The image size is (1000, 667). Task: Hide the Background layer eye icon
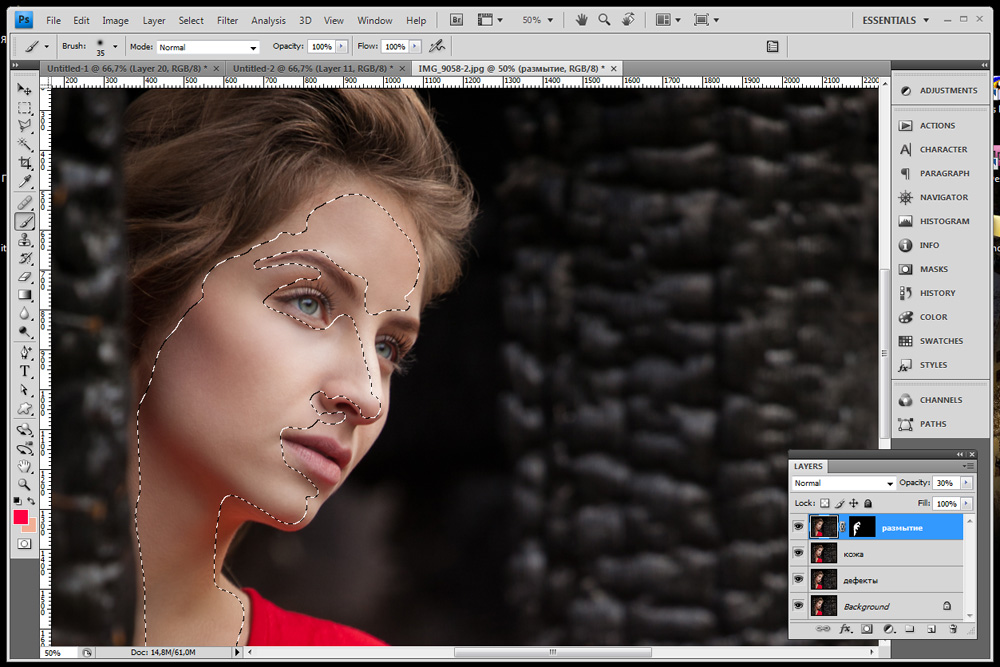click(x=799, y=606)
